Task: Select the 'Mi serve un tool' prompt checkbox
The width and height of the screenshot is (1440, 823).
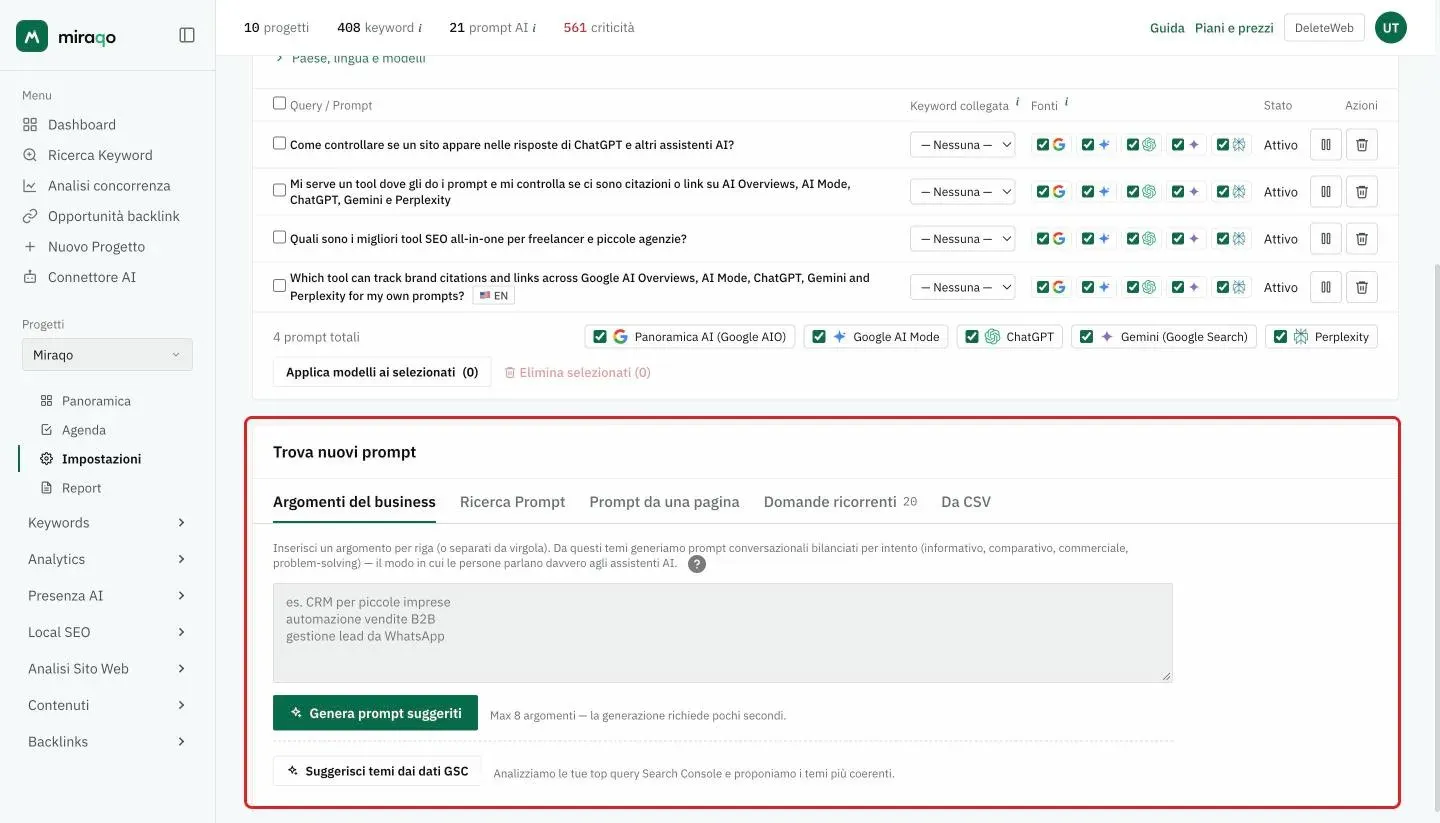Action: pos(280,190)
